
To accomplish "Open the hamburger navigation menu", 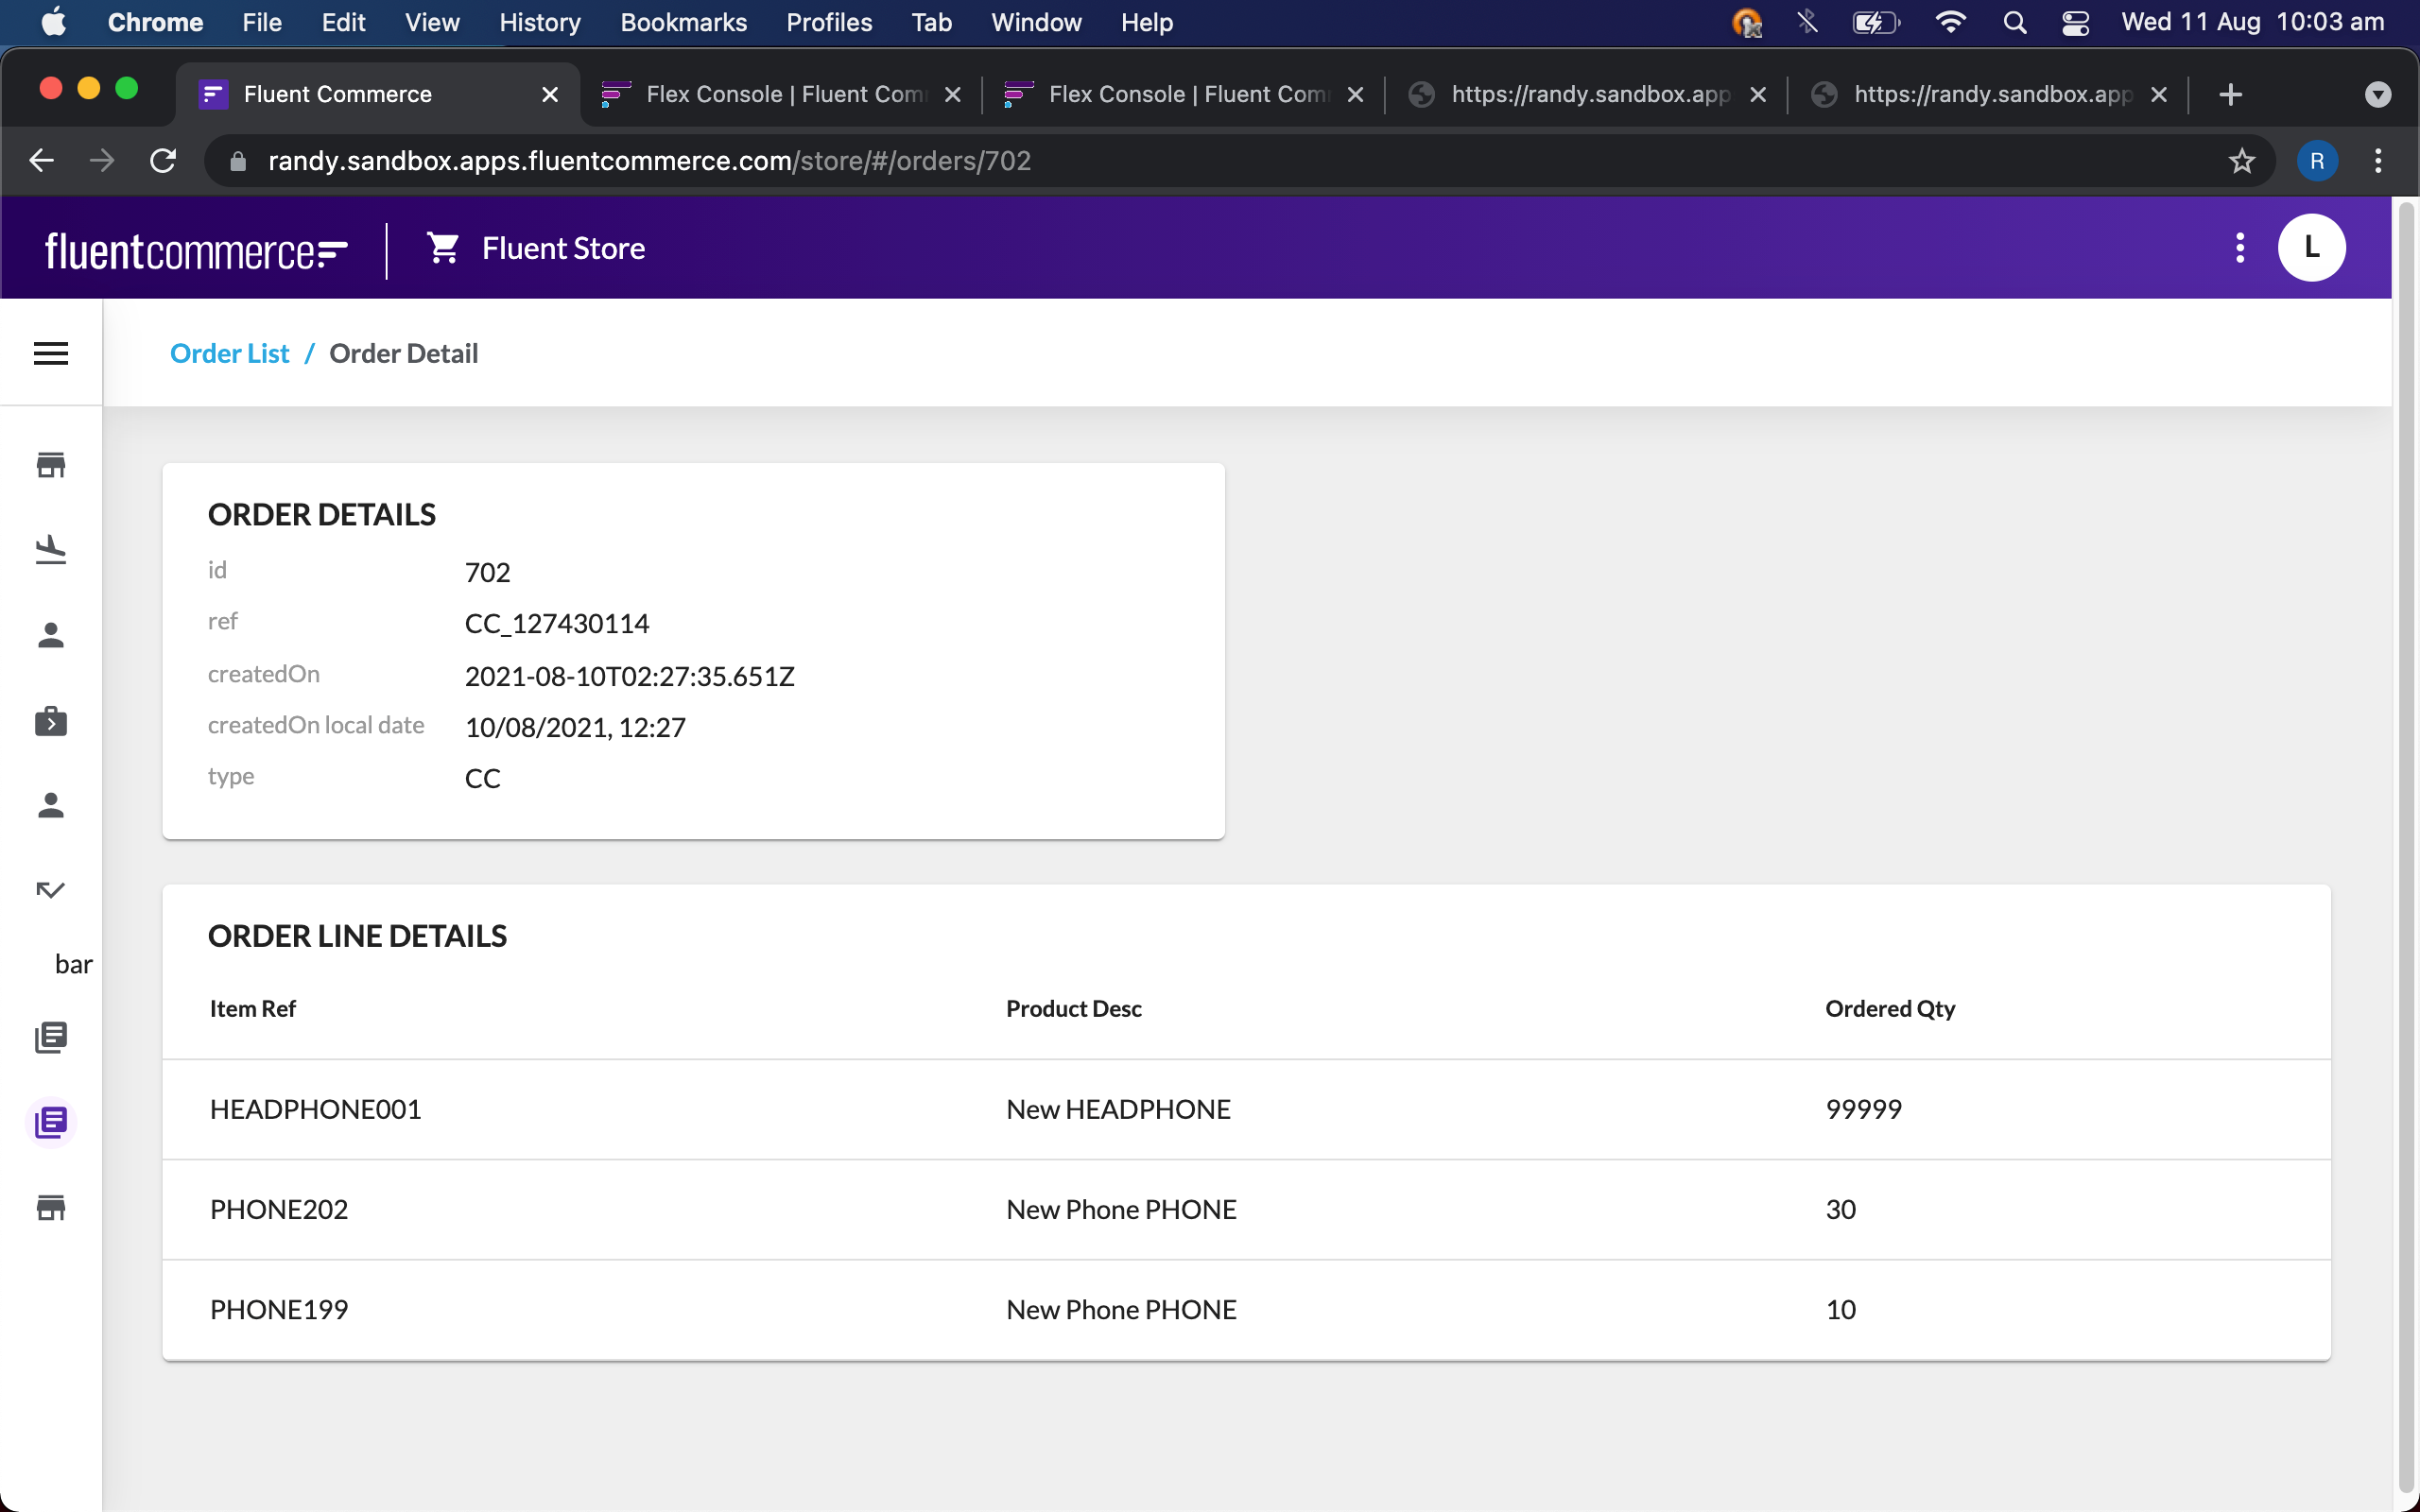I will click(51, 353).
